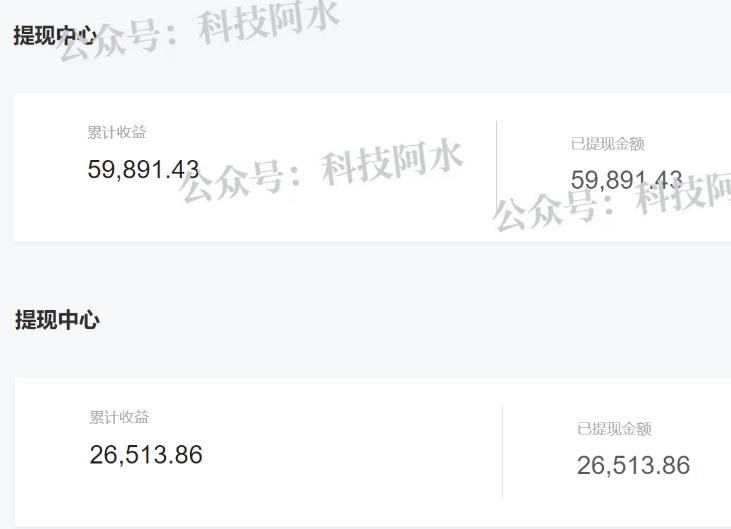Image resolution: width=731 pixels, height=529 pixels.
Task: Select the 26,513.86 value under 累计收益
Action: tap(146, 455)
